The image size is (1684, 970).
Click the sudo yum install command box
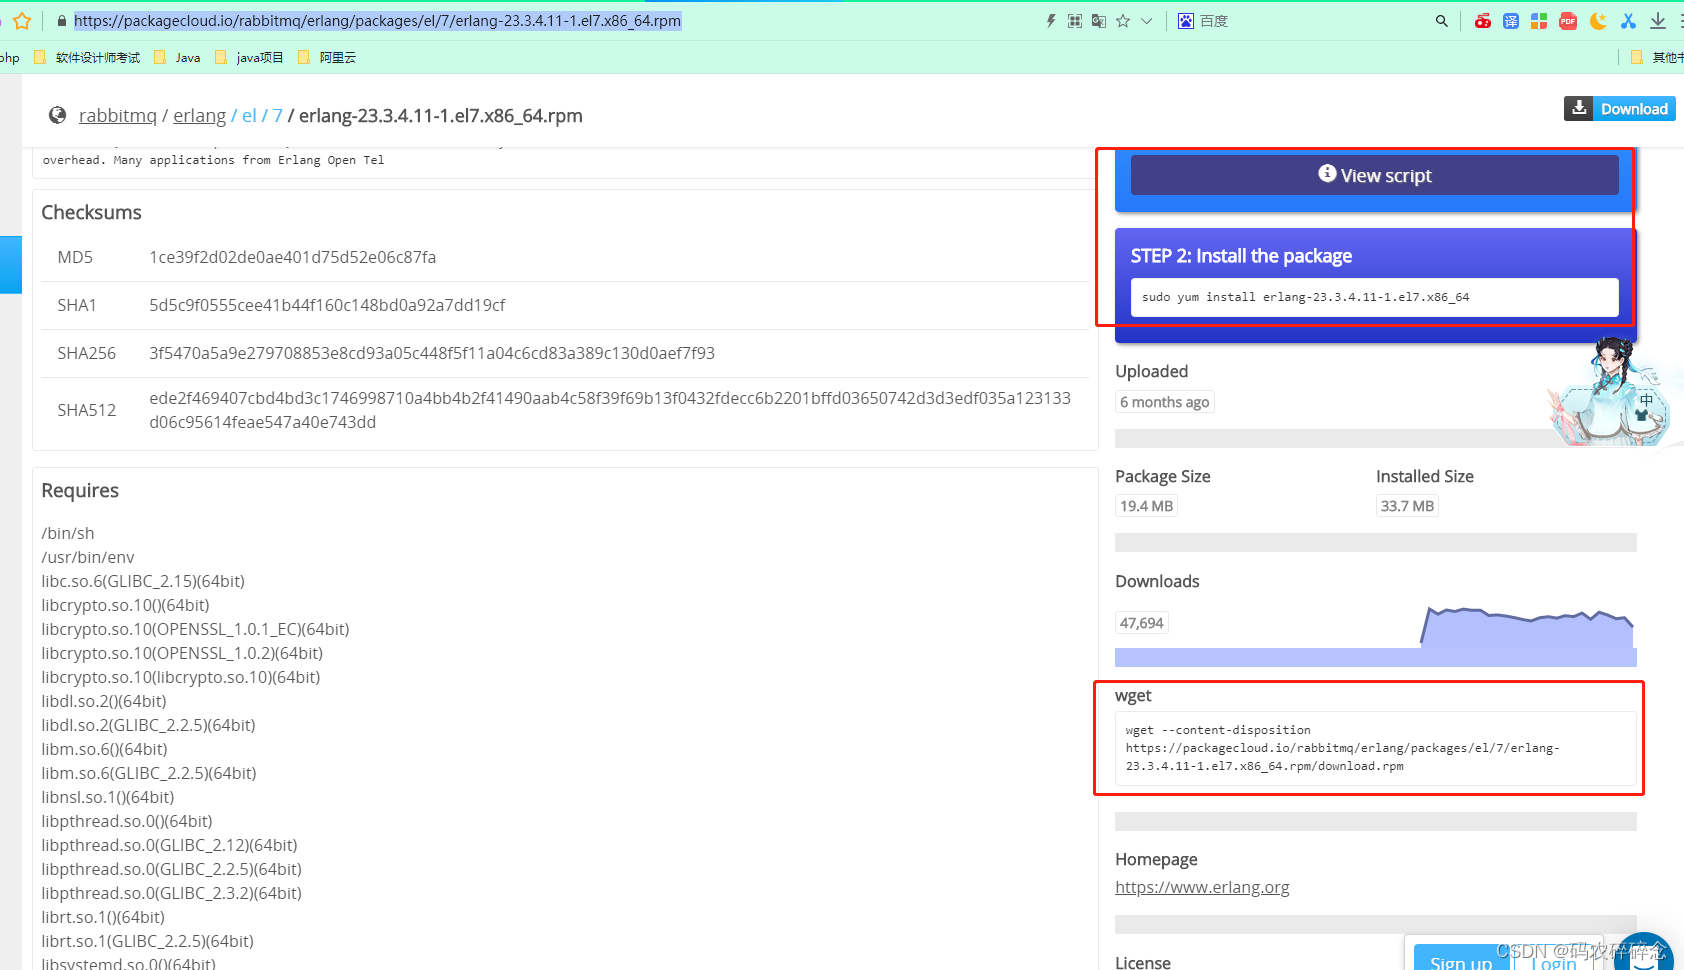pyautogui.click(x=1374, y=297)
